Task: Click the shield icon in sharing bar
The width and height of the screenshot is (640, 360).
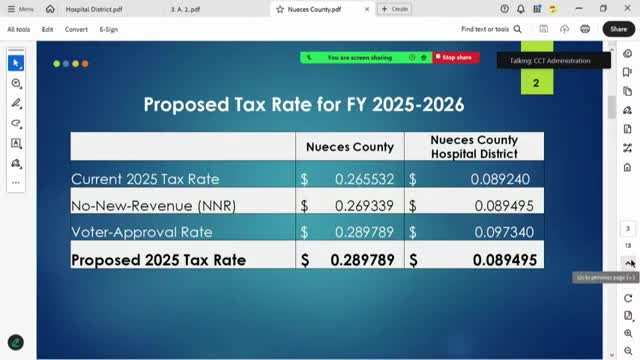Action: tap(424, 58)
